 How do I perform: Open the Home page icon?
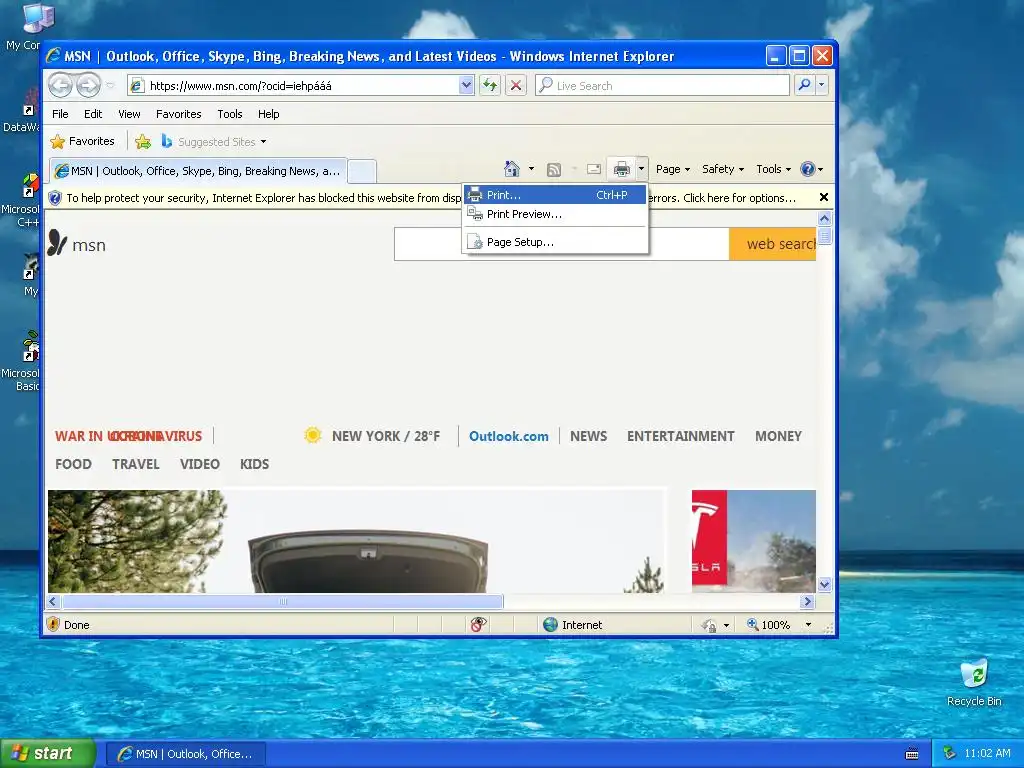pyautogui.click(x=512, y=169)
